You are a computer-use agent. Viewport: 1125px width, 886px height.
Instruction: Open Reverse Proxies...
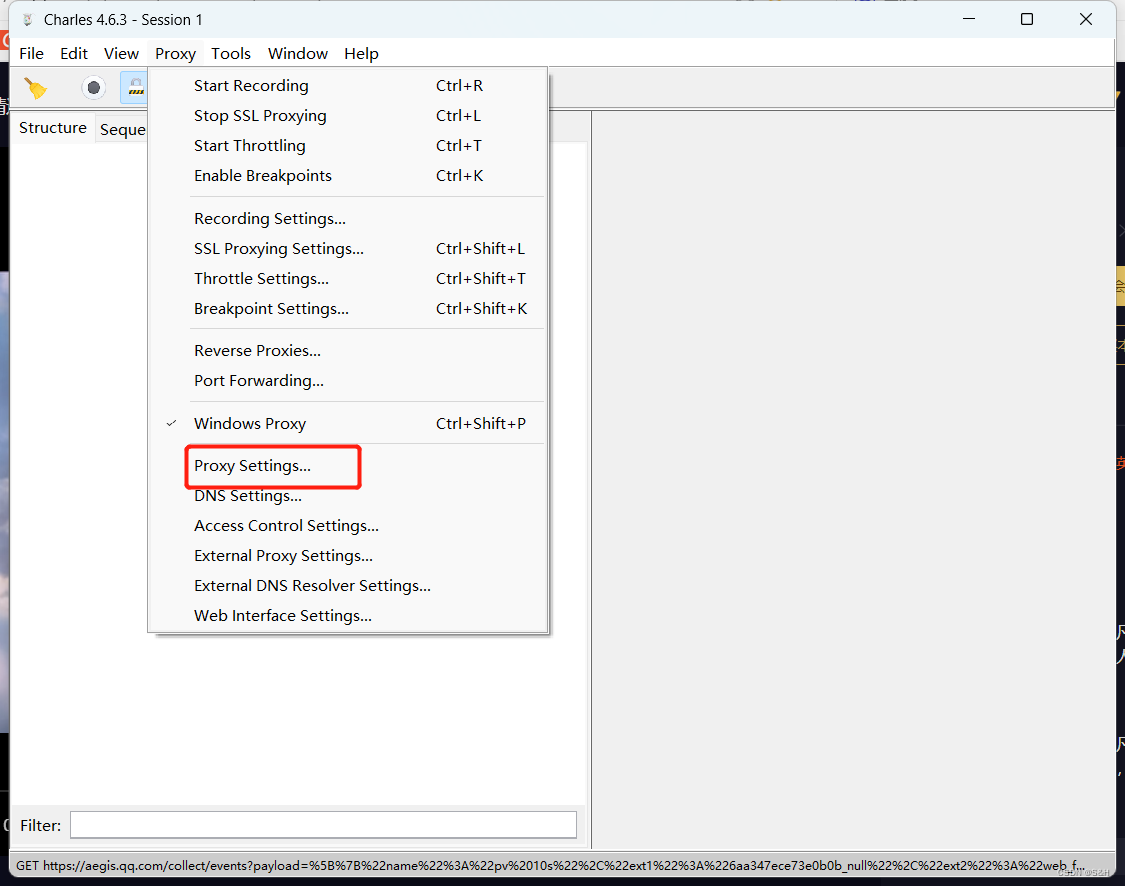pos(348,351)
